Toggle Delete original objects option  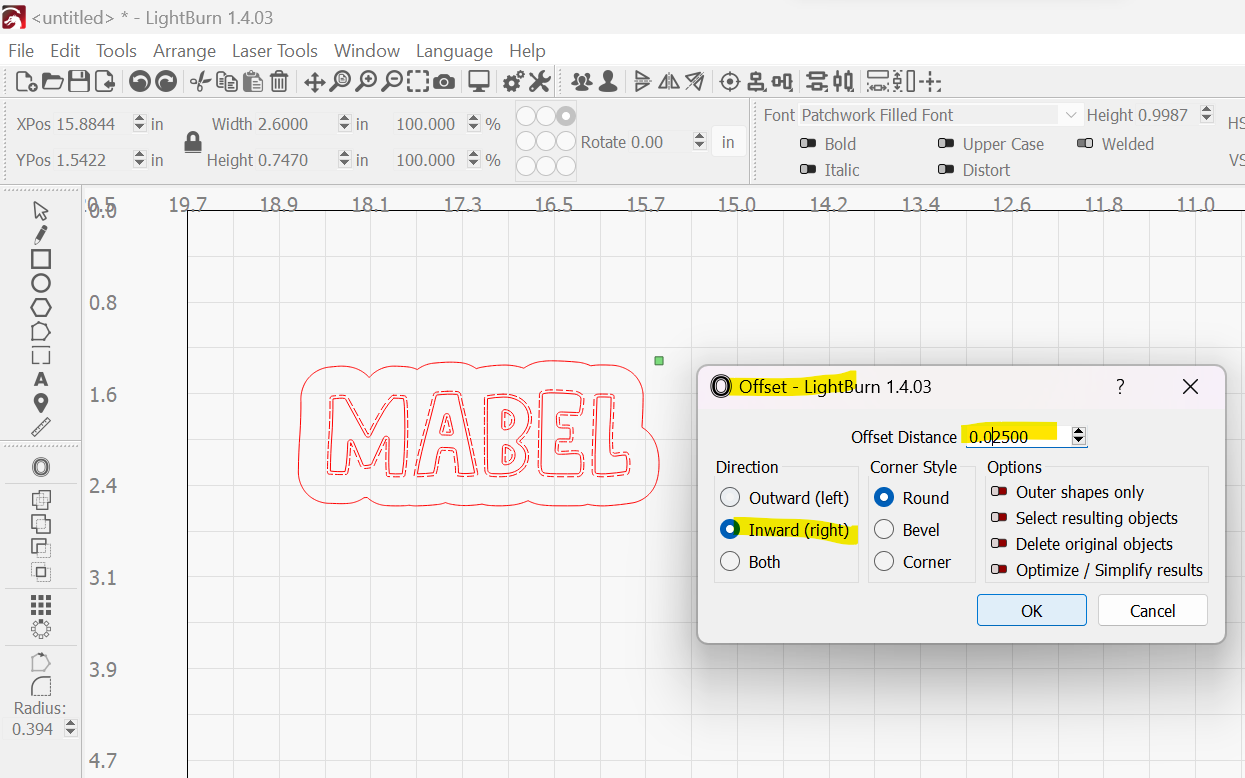(x=998, y=544)
